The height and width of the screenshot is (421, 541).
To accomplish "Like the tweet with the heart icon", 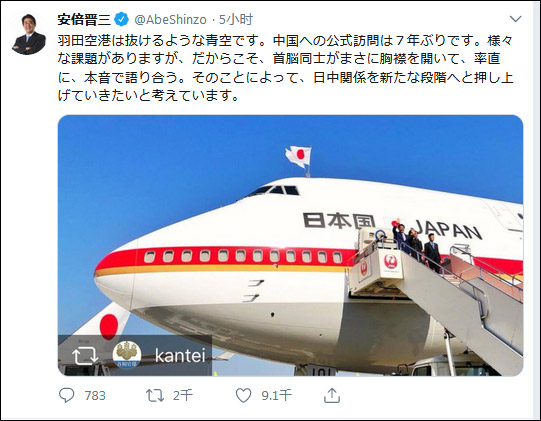I will click(x=243, y=395).
